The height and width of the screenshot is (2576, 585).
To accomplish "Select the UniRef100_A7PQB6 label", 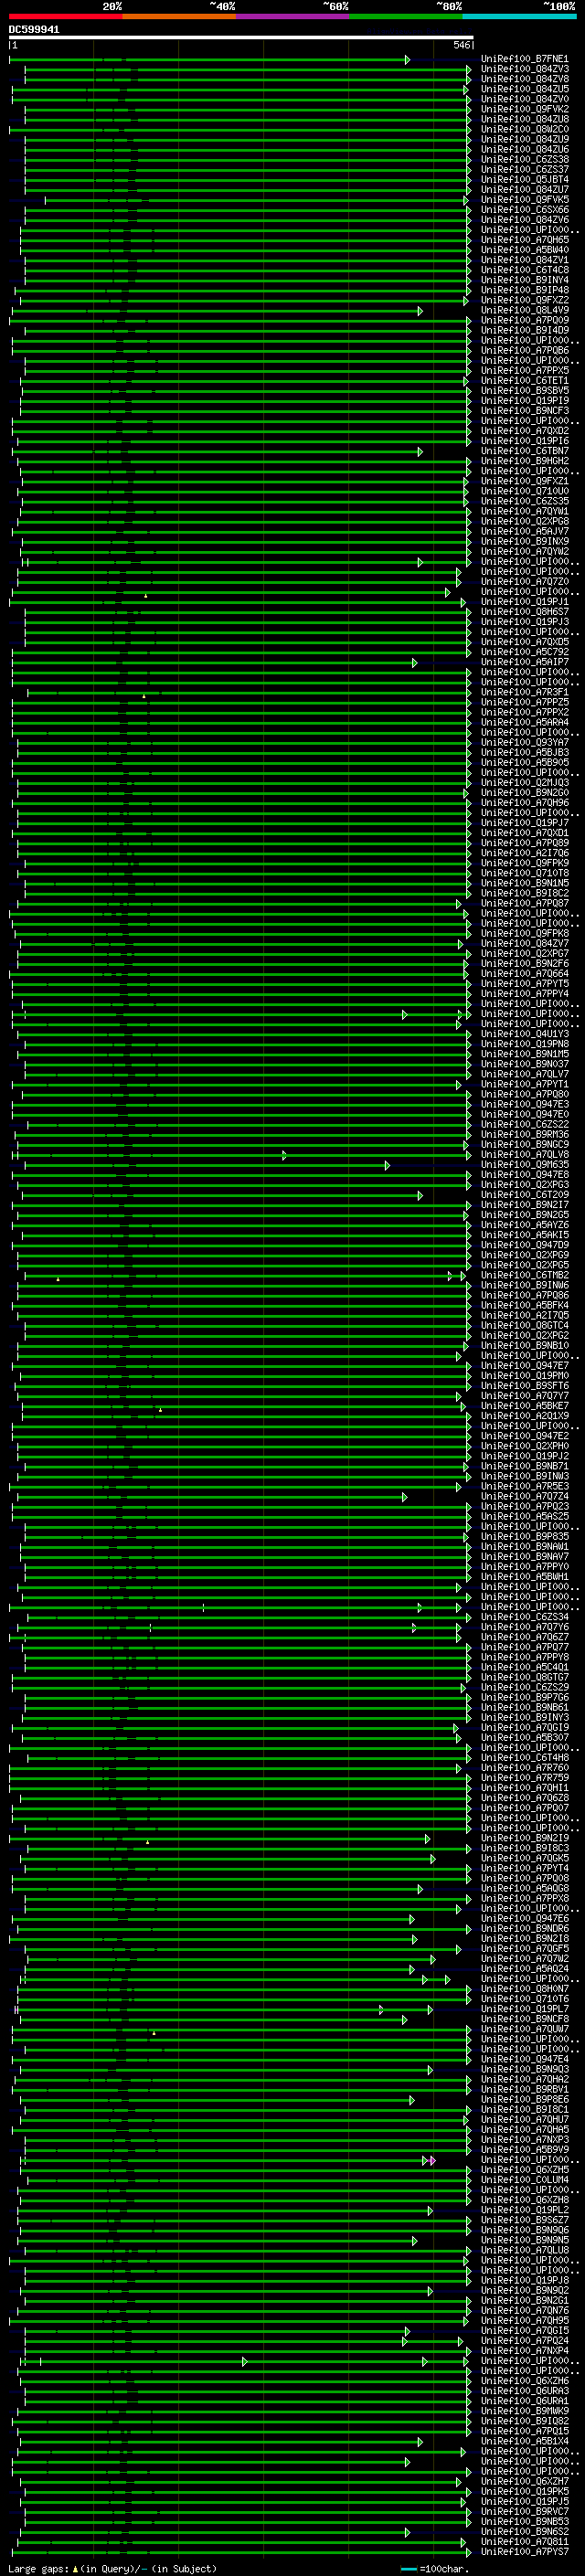I will point(525,351).
